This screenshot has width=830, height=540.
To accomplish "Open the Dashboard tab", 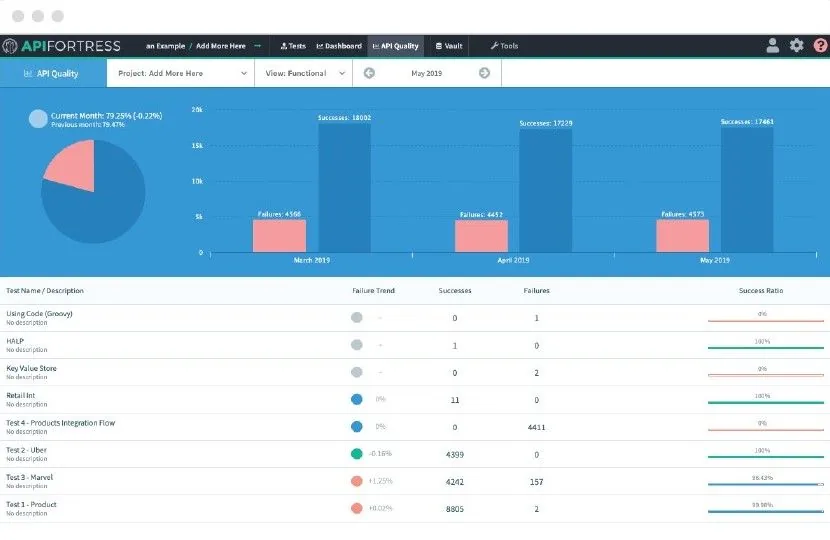I will point(339,46).
